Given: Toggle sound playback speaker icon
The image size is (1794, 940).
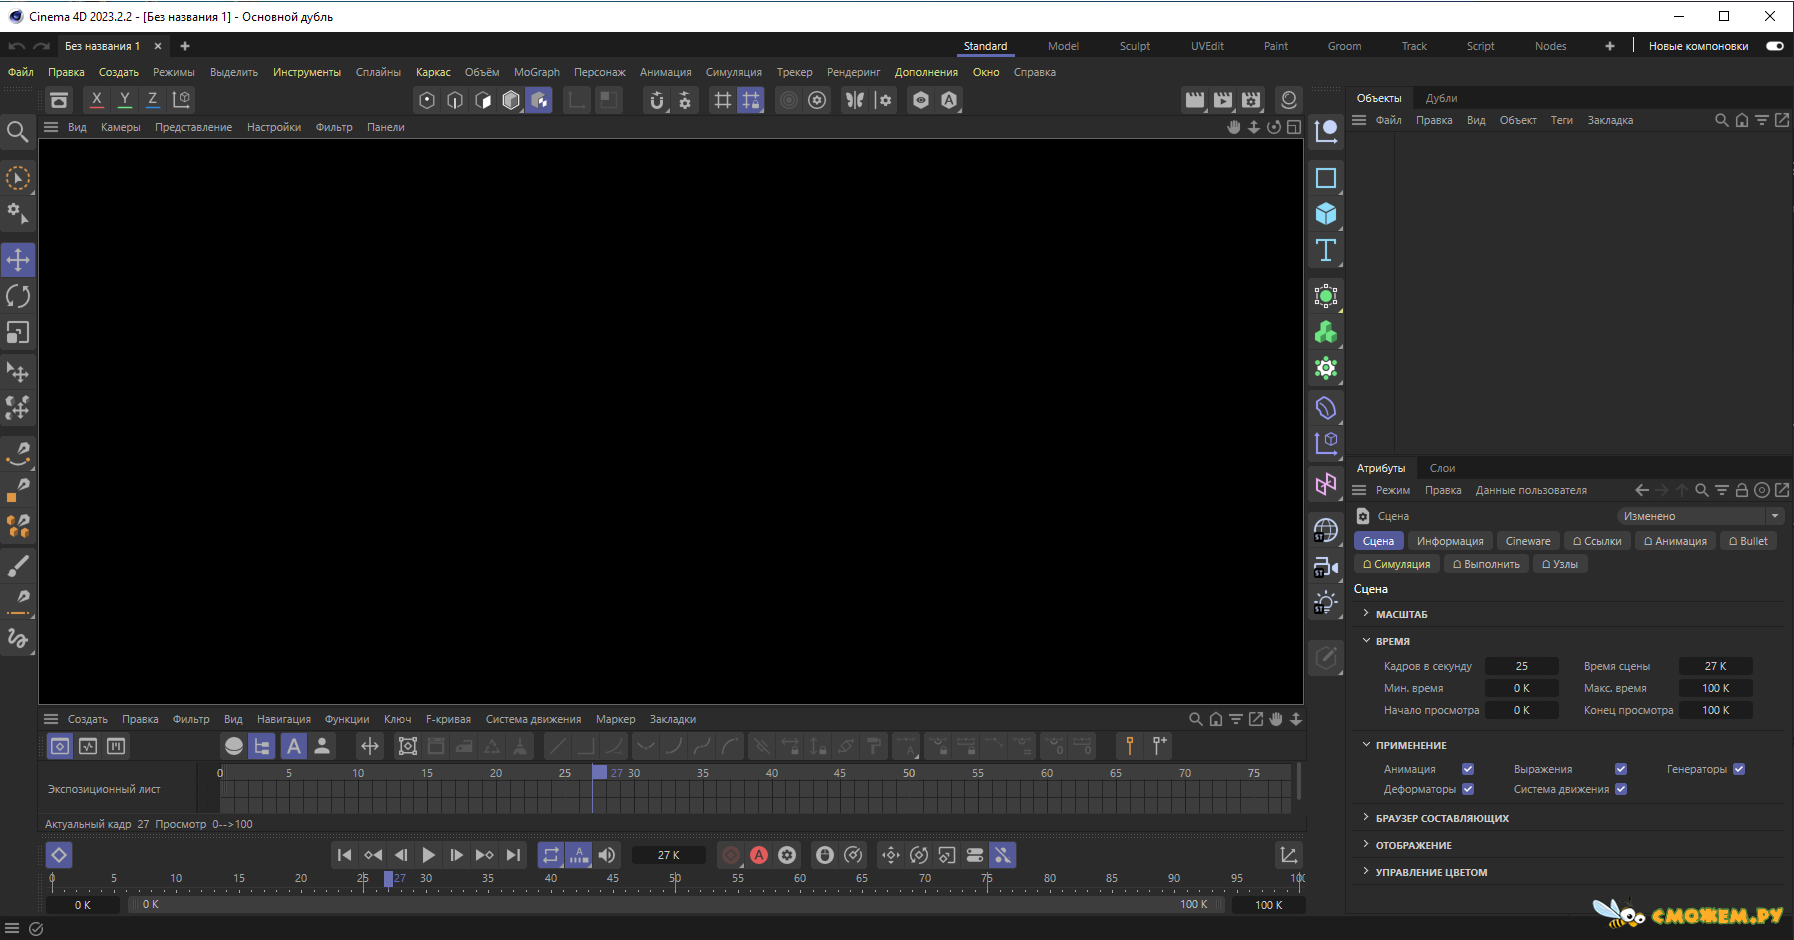Looking at the screenshot, I should [x=607, y=855].
